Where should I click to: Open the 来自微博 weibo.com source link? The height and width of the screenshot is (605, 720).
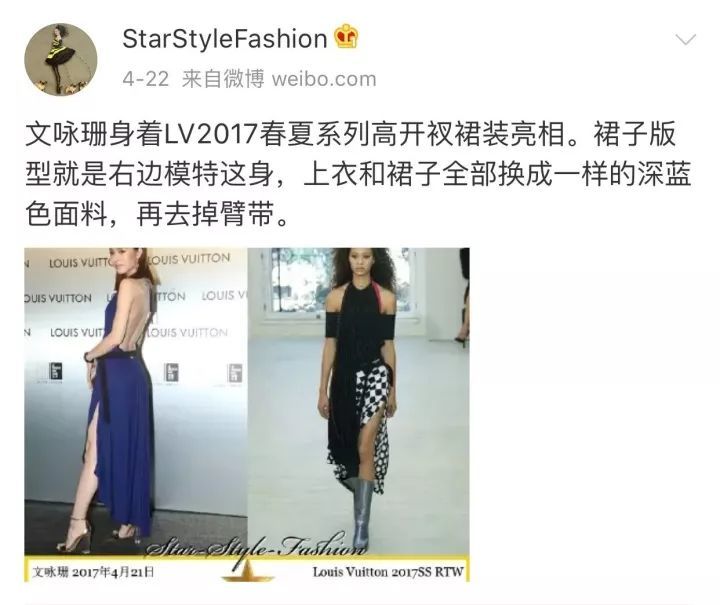[x=279, y=79]
